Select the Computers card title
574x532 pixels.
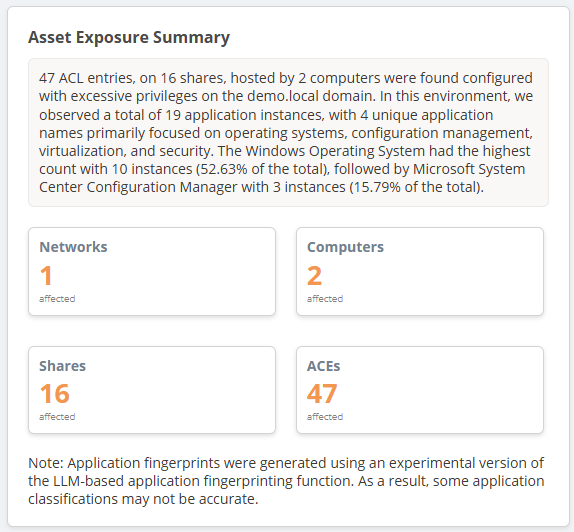(x=345, y=247)
